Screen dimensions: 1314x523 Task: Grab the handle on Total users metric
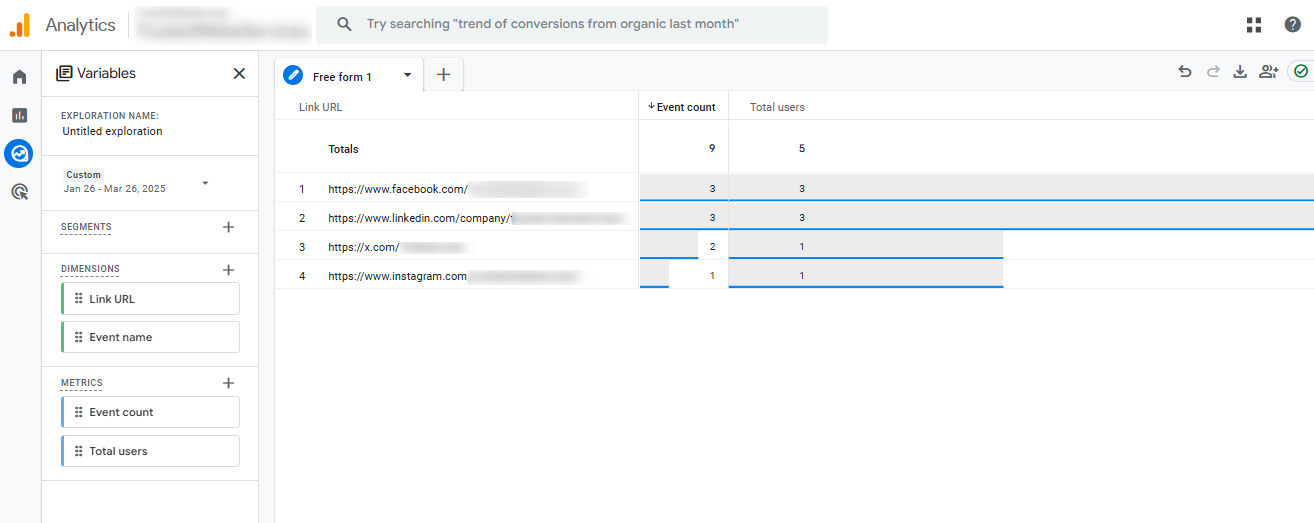78,451
